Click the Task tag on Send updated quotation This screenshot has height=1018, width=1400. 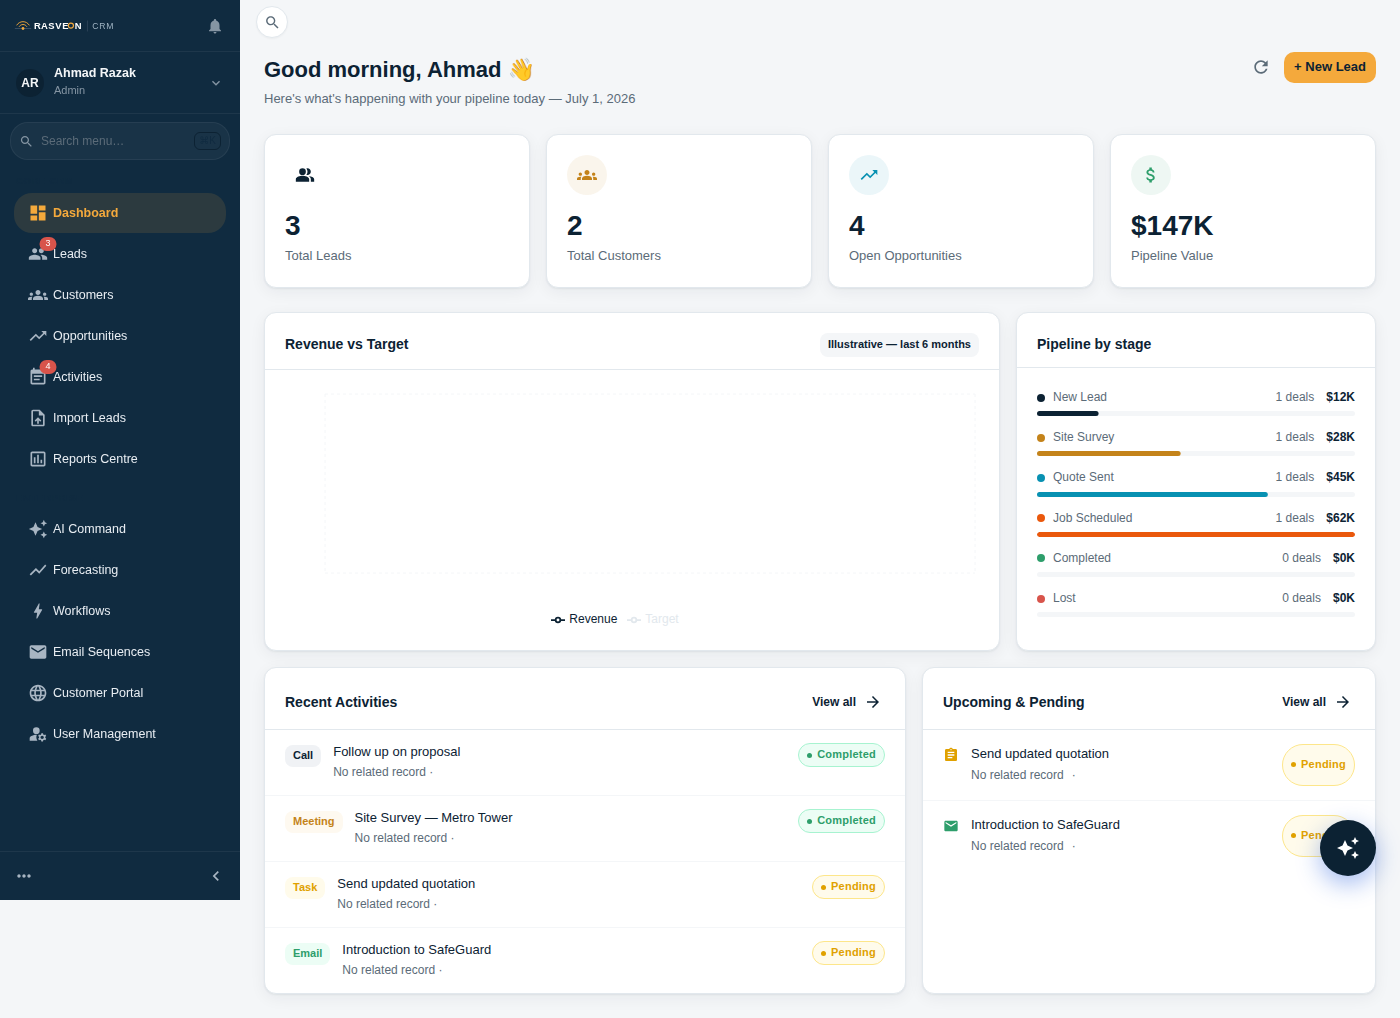pyautogui.click(x=305, y=888)
